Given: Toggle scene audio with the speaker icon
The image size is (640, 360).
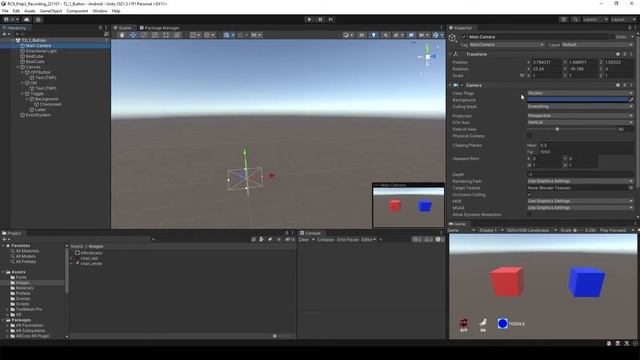Looking at the screenshot, I should point(385,35).
